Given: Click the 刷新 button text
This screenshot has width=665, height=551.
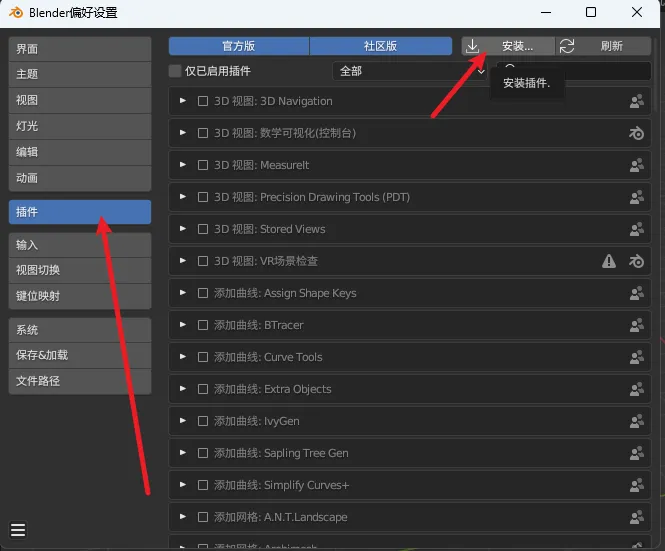Looking at the screenshot, I should pyautogui.click(x=612, y=46).
